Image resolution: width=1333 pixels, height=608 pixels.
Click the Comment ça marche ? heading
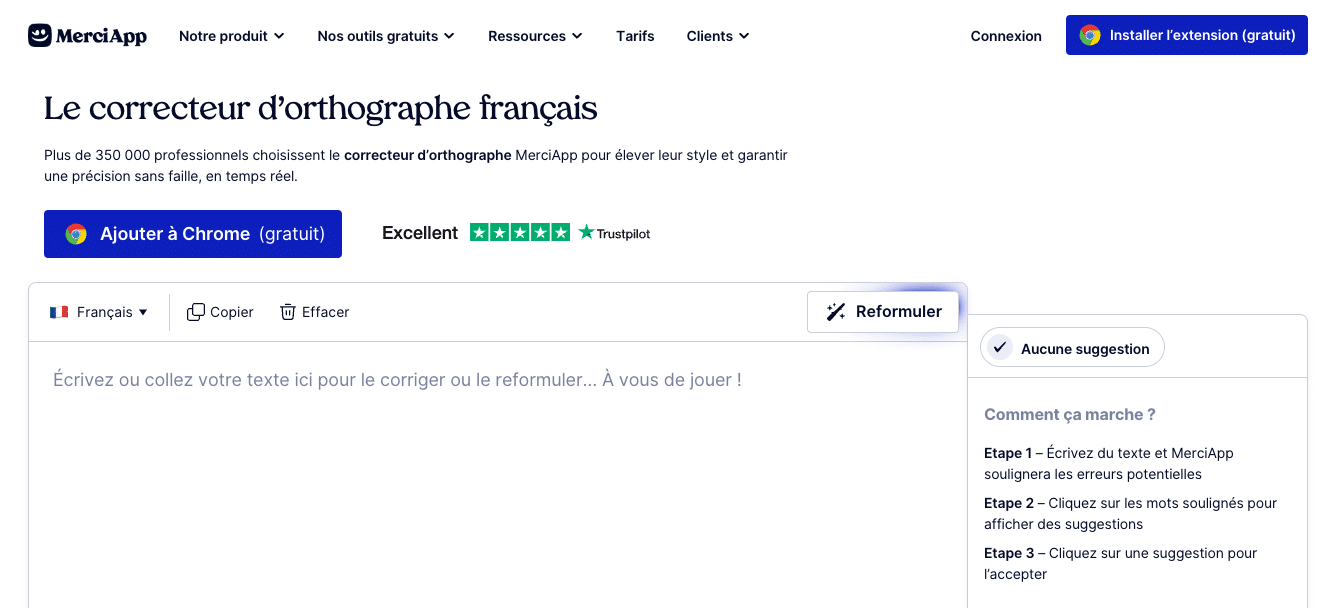click(1070, 414)
